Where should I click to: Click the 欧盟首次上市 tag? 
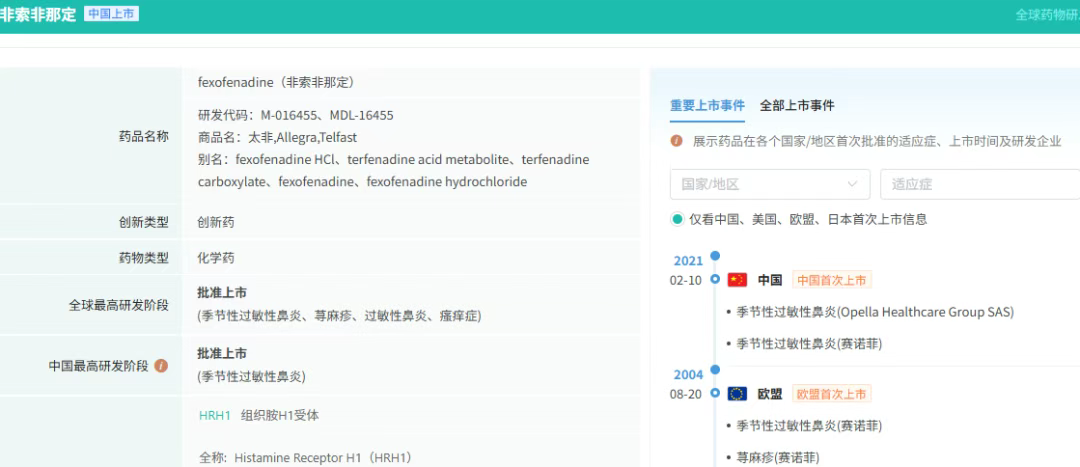pyautogui.click(x=832, y=394)
